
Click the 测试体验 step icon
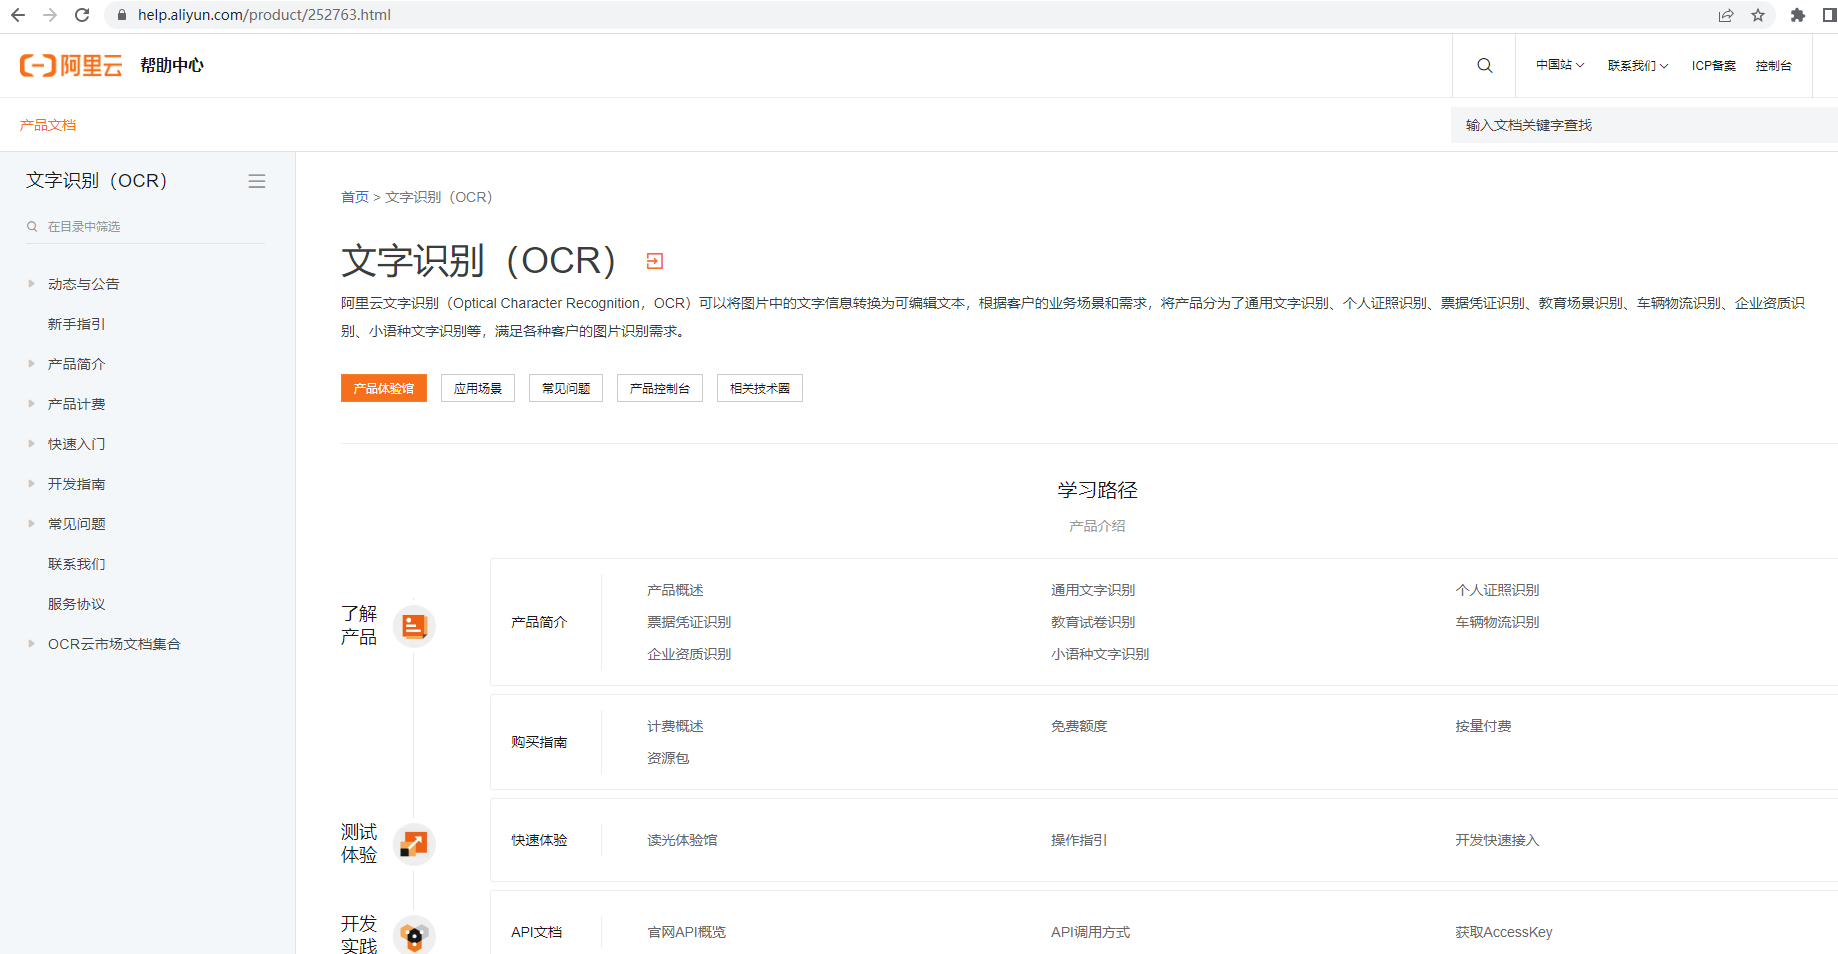tap(414, 844)
